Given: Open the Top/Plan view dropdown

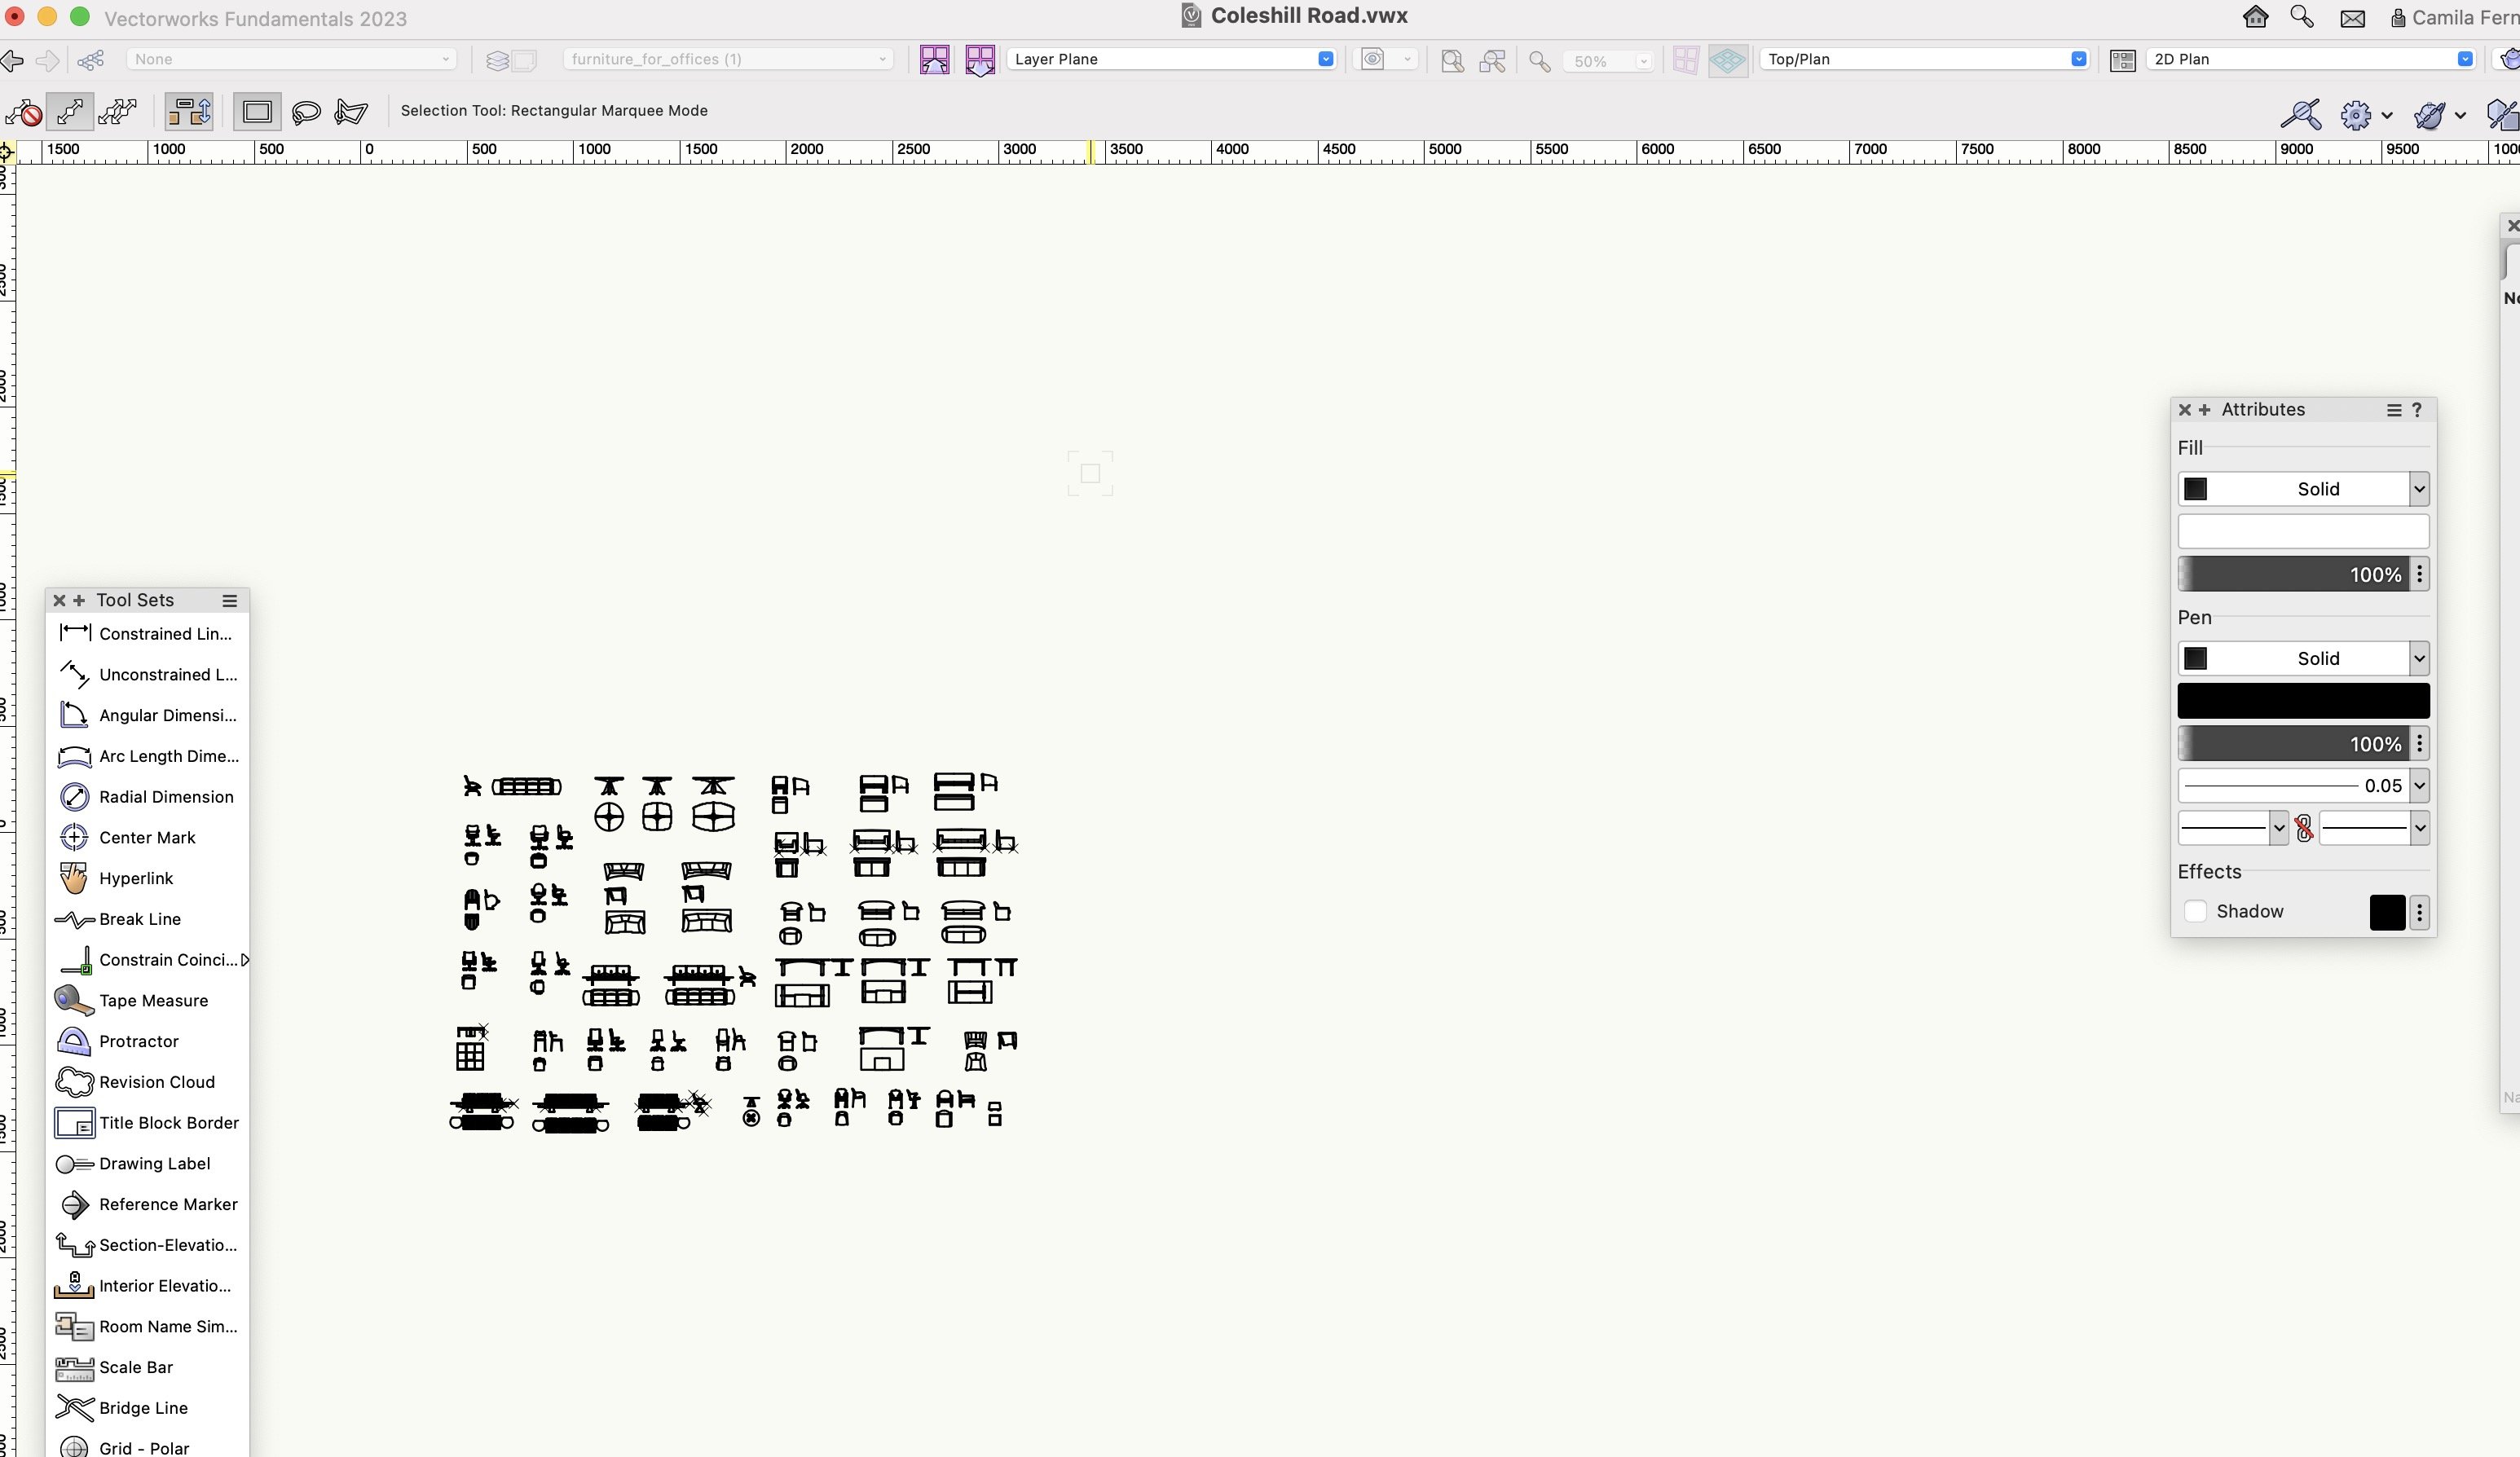Looking at the screenshot, I should pyautogui.click(x=2078, y=59).
